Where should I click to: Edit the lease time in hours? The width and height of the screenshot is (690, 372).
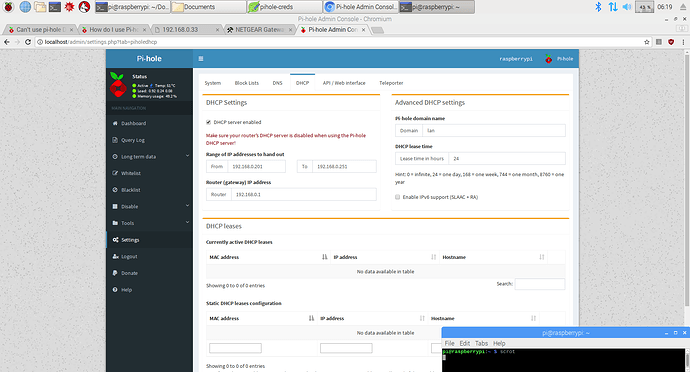click(x=507, y=158)
